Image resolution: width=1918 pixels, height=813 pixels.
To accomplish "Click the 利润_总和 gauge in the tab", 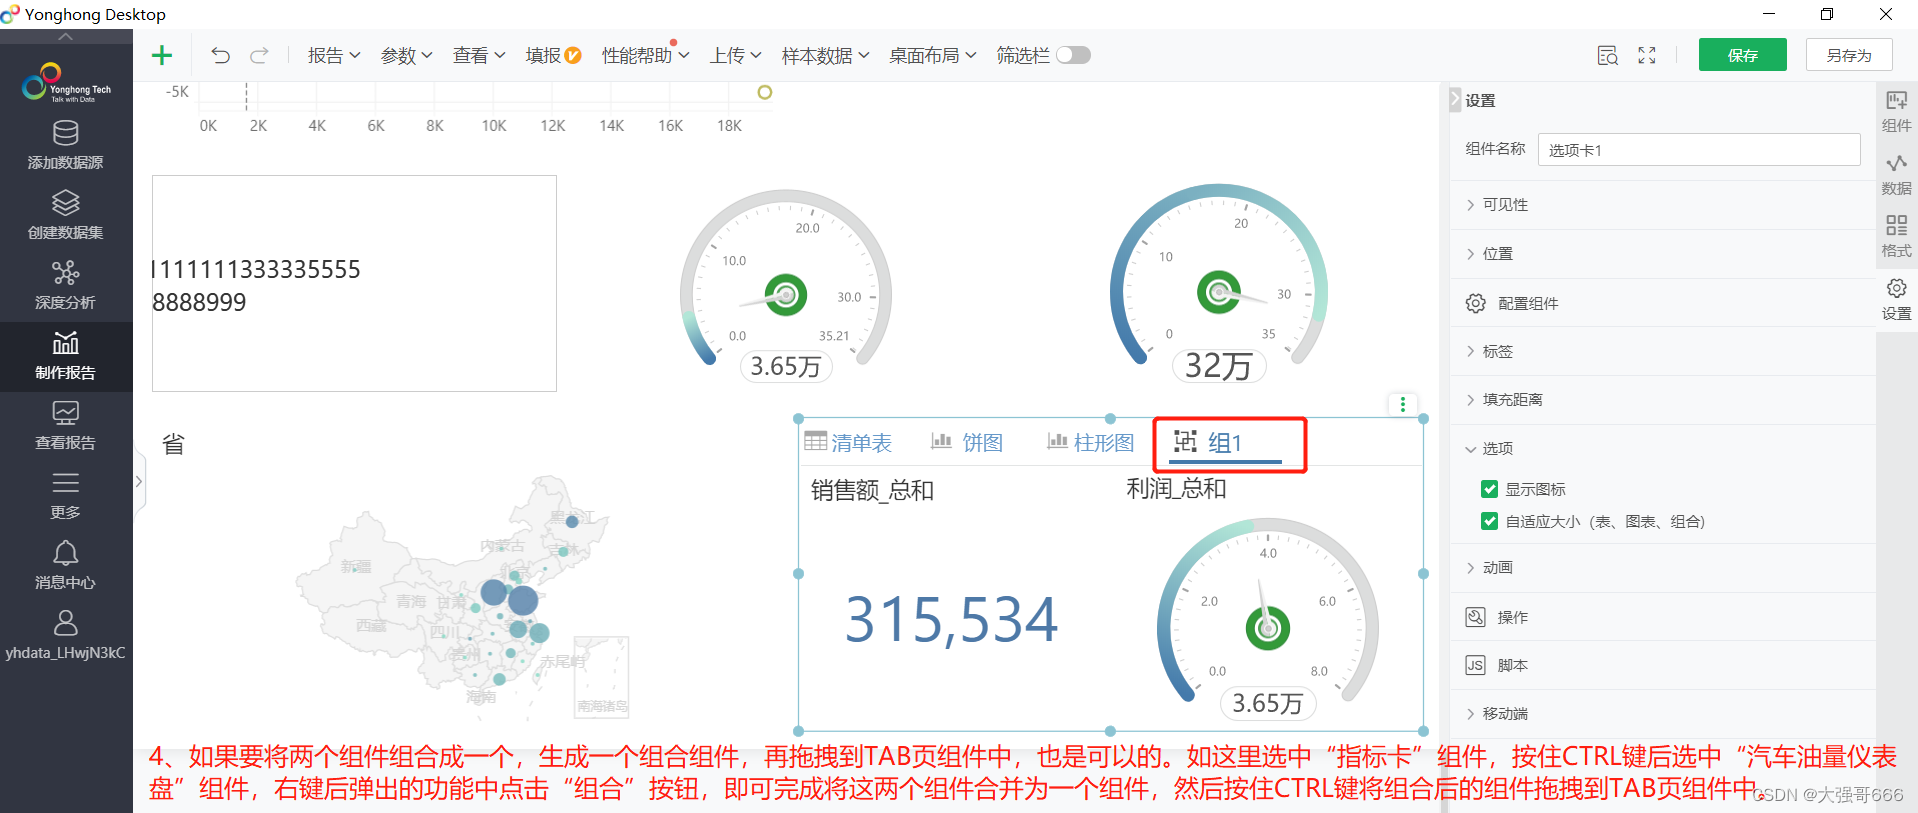I will pos(1268,618).
